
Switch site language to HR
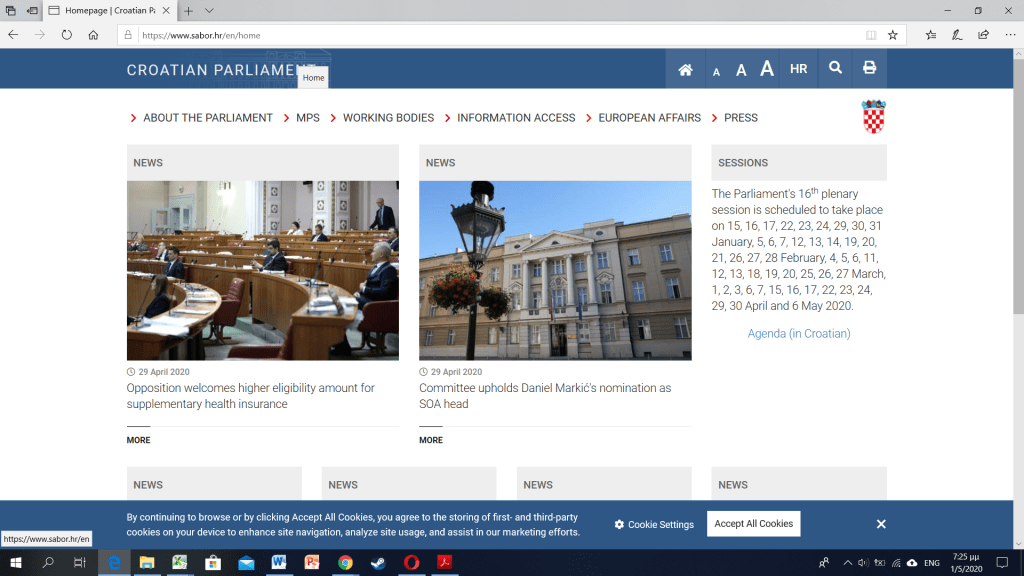pyautogui.click(x=798, y=69)
